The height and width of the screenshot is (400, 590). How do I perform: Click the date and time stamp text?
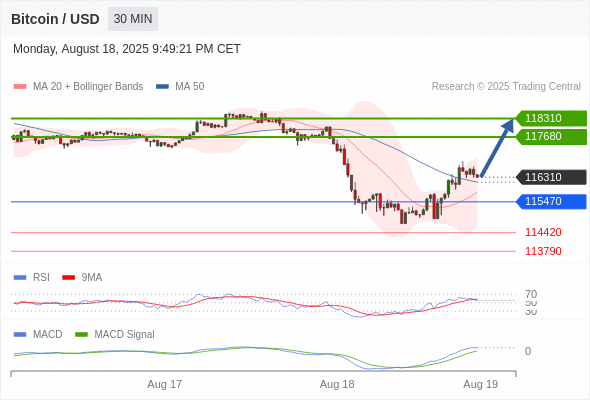click(126, 49)
